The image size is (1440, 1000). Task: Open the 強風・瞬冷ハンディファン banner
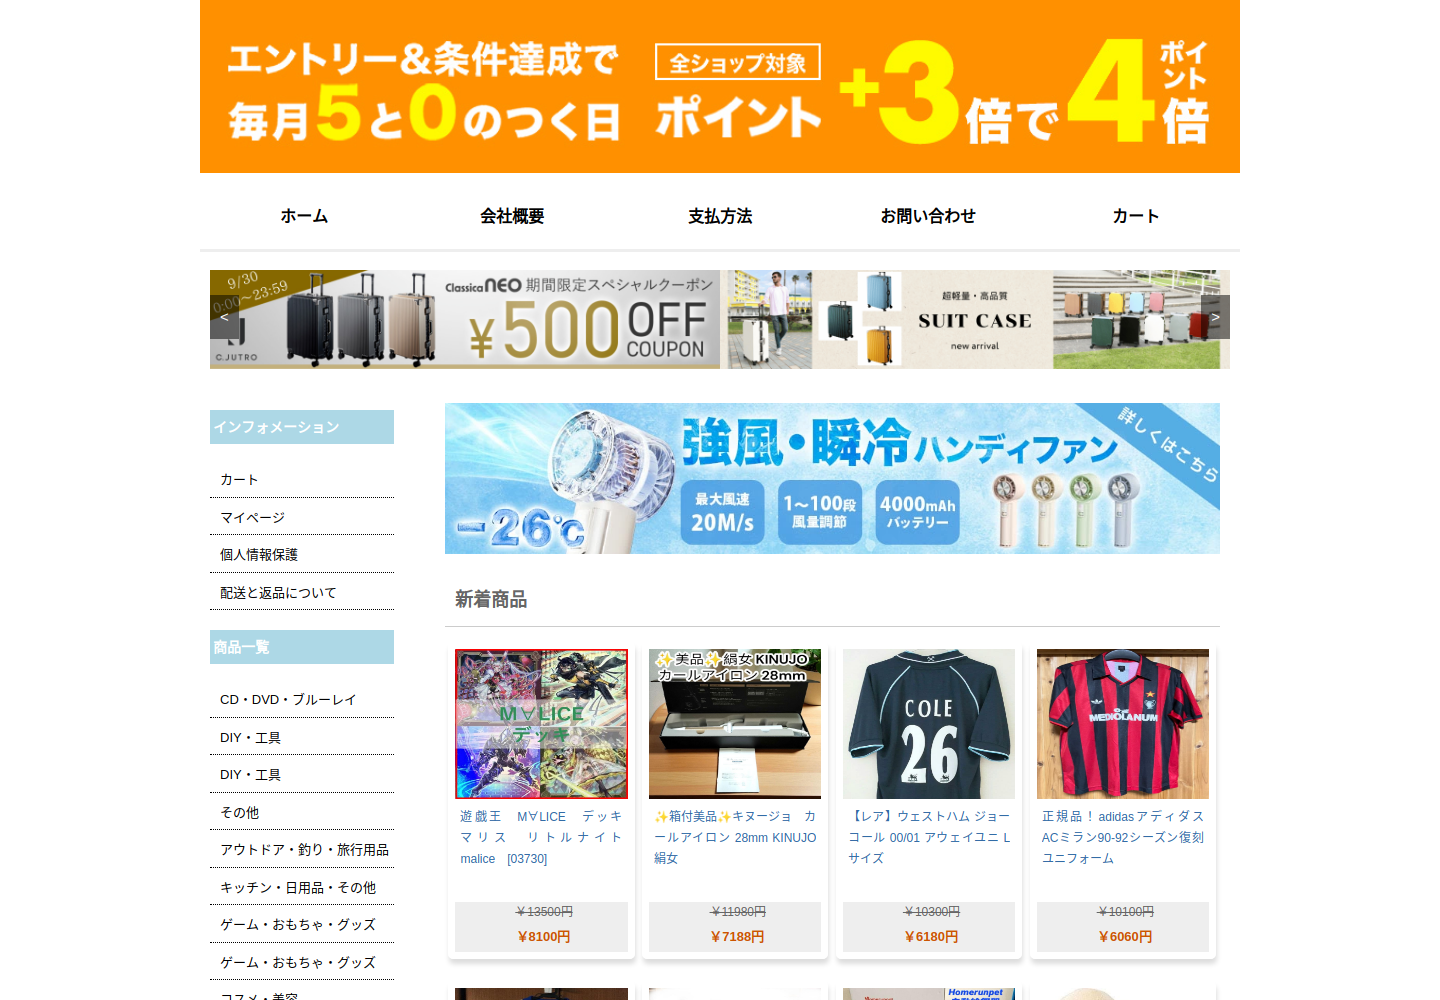[x=832, y=478]
